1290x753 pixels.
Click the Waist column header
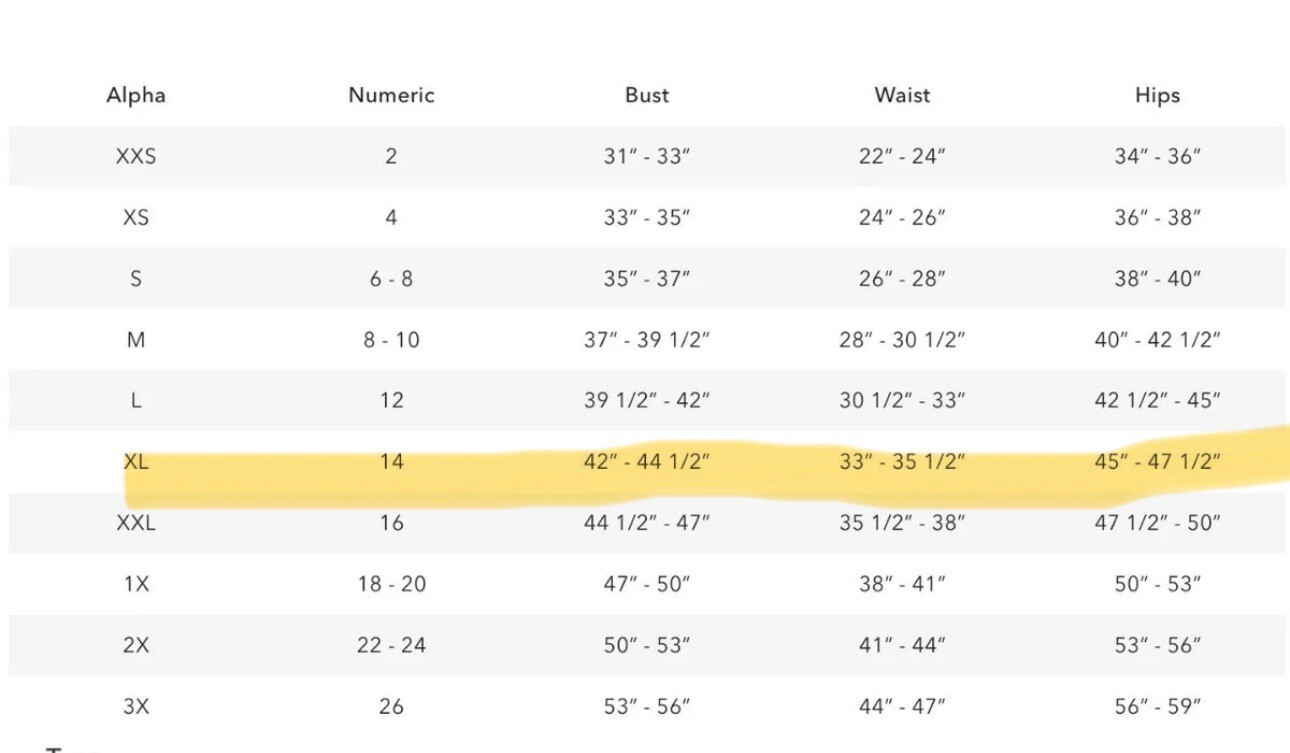click(x=902, y=96)
